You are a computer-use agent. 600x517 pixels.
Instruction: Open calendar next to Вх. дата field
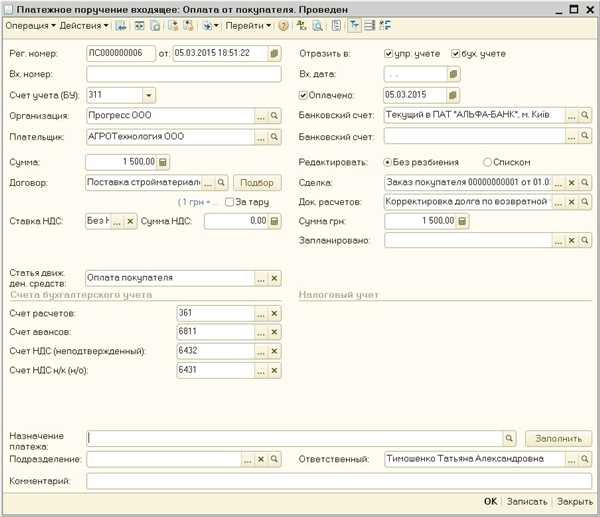453,74
